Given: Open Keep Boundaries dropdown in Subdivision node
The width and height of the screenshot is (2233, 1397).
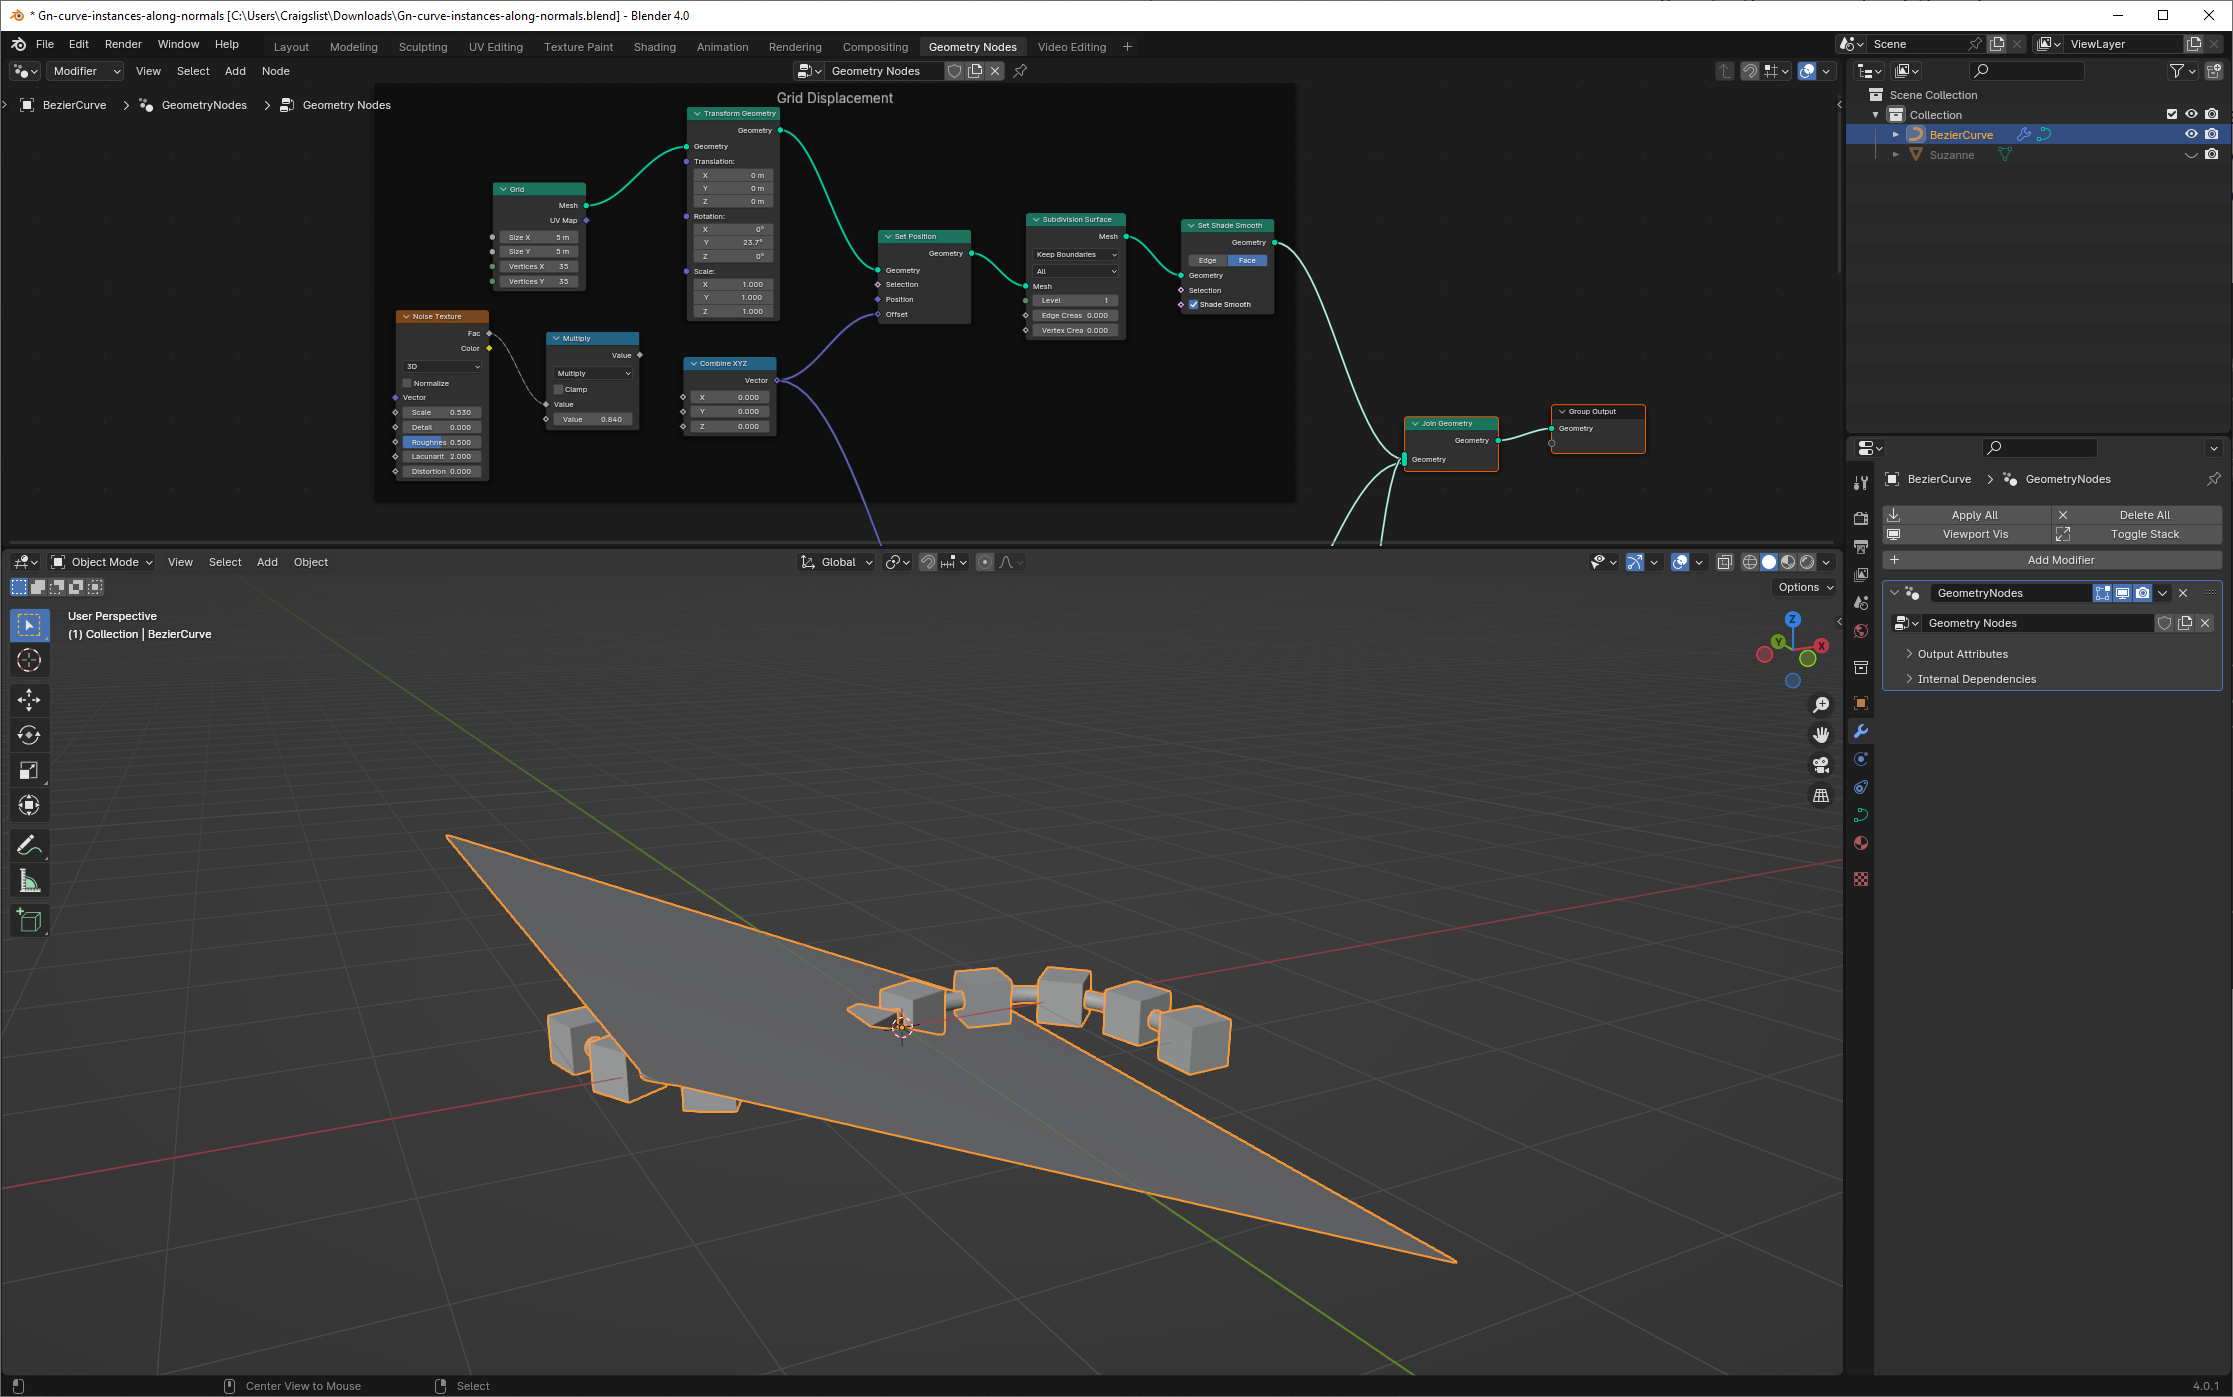Looking at the screenshot, I should pyautogui.click(x=1076, y=254).
